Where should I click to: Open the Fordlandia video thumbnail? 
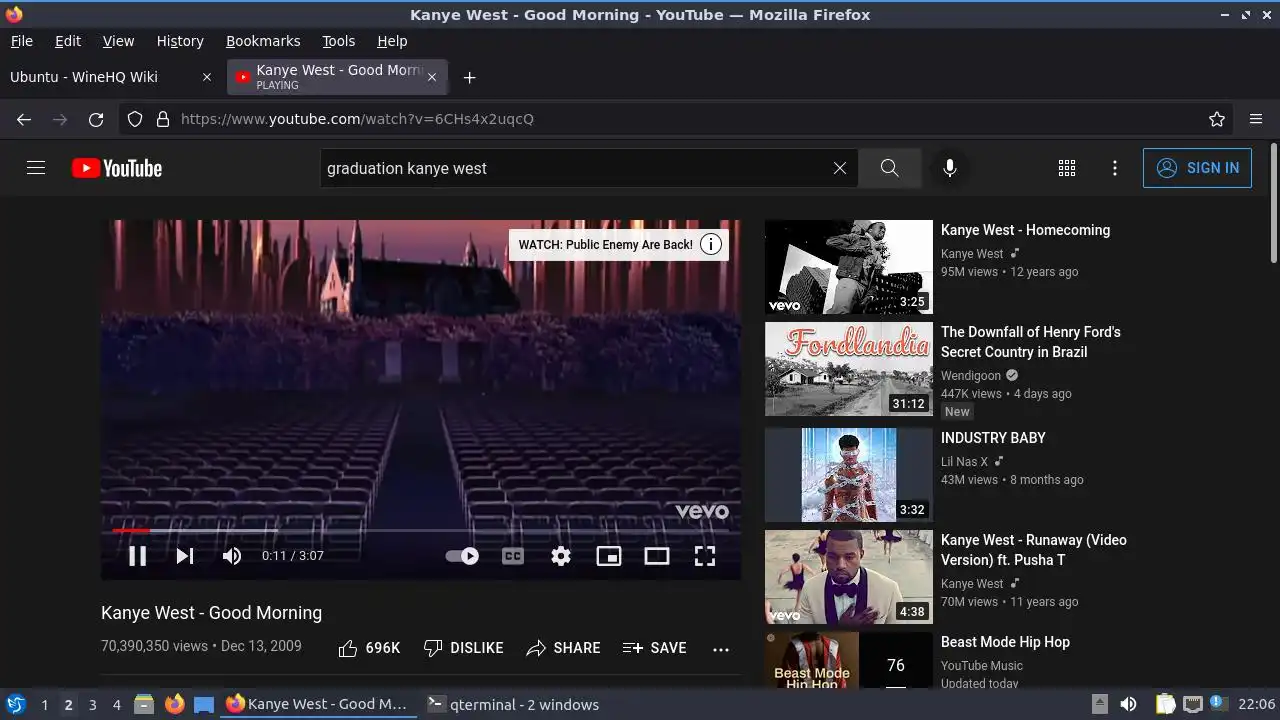coord(848,369)
